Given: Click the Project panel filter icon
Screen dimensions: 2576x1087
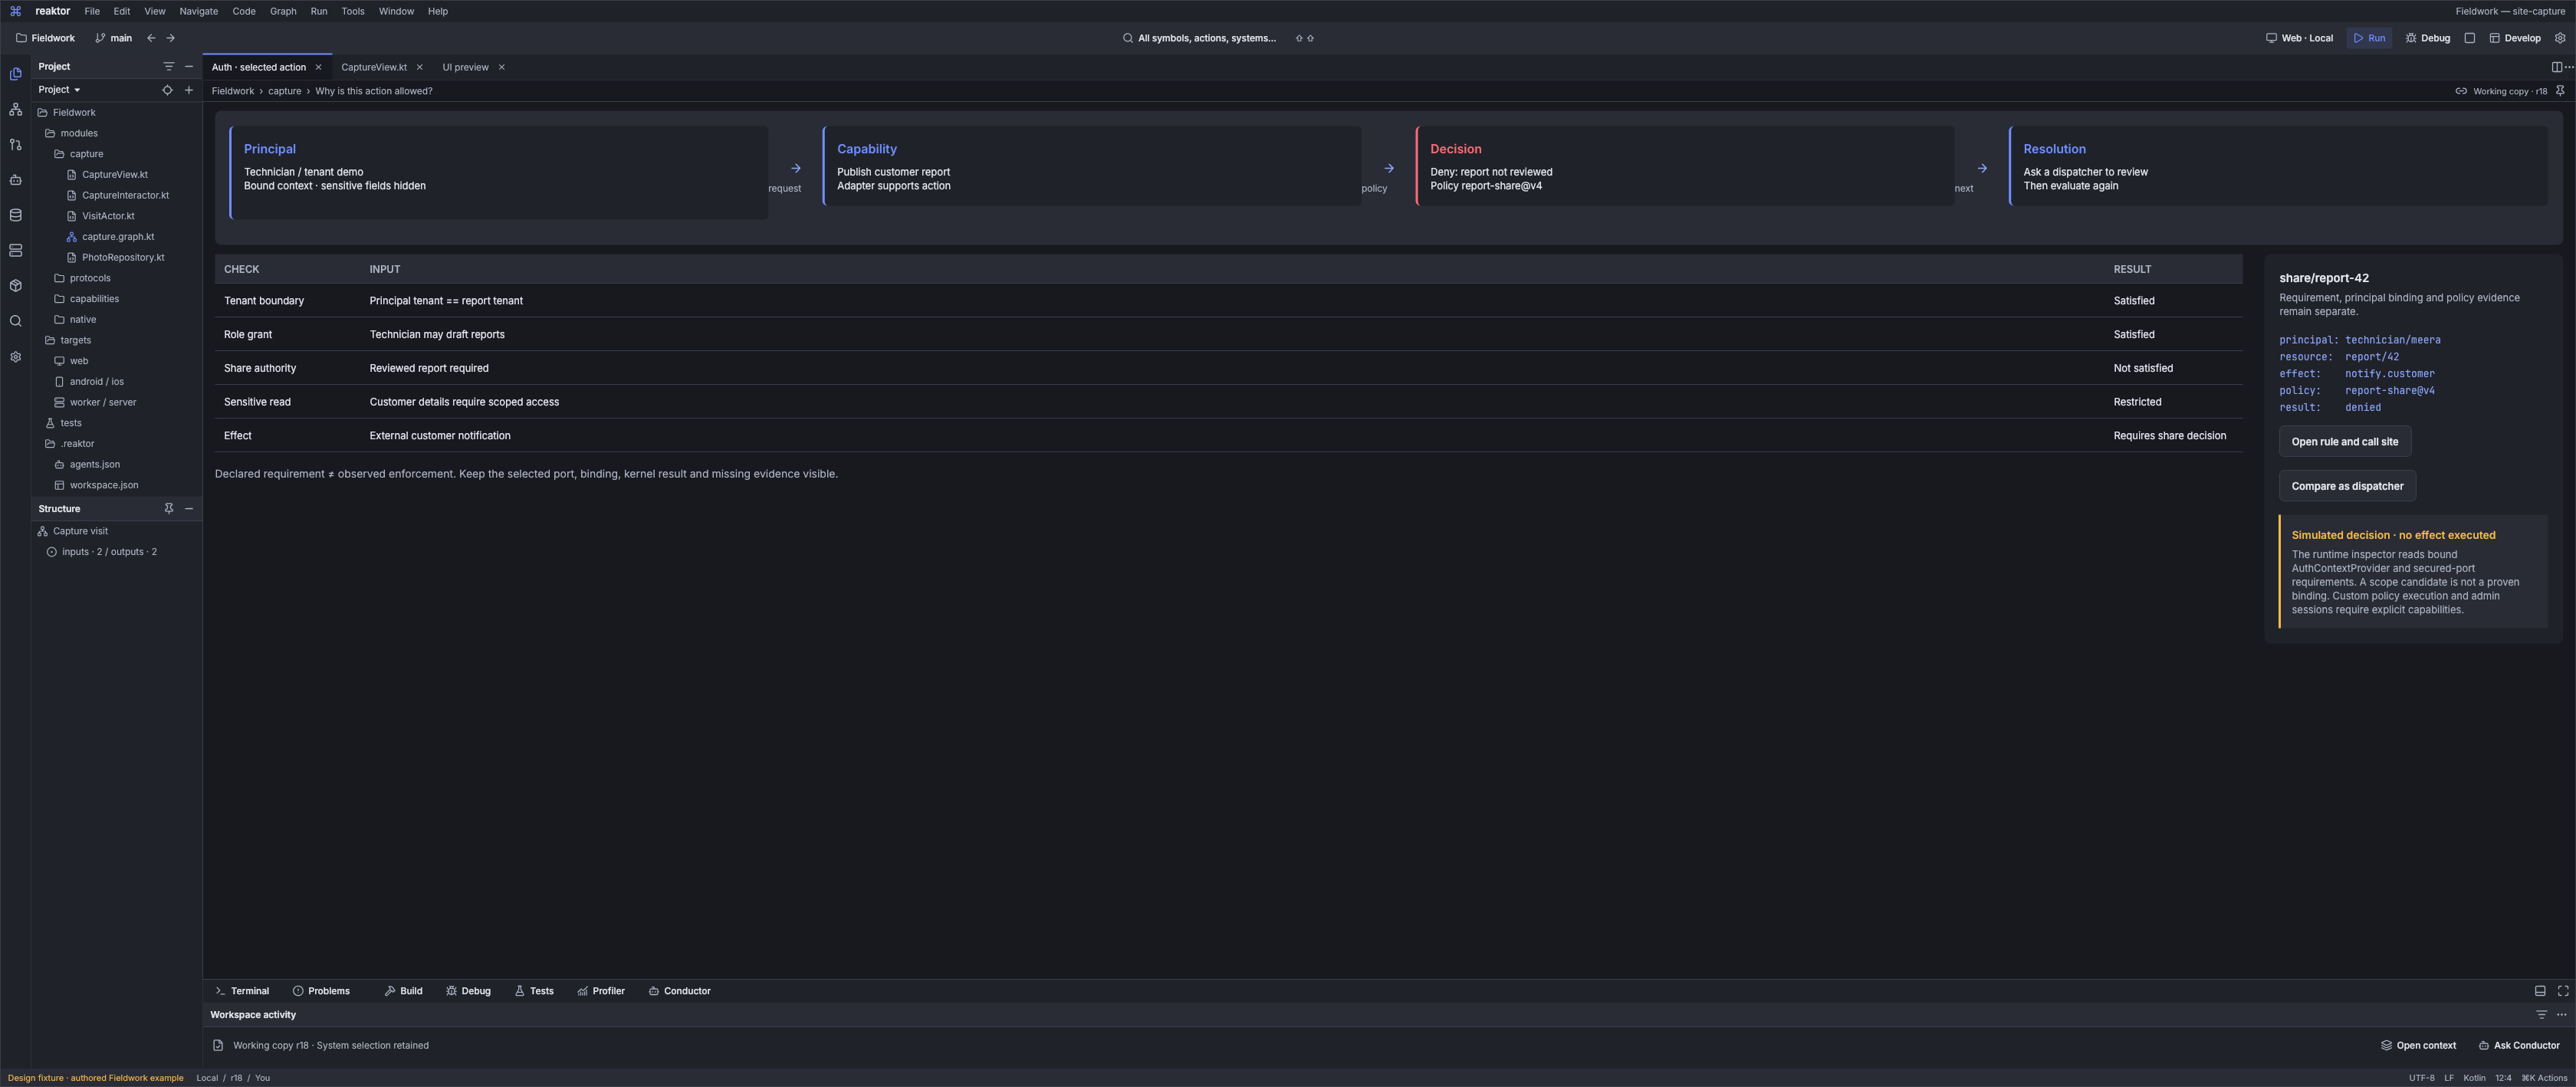Looking at the screenshot, I should pos(168,66).
